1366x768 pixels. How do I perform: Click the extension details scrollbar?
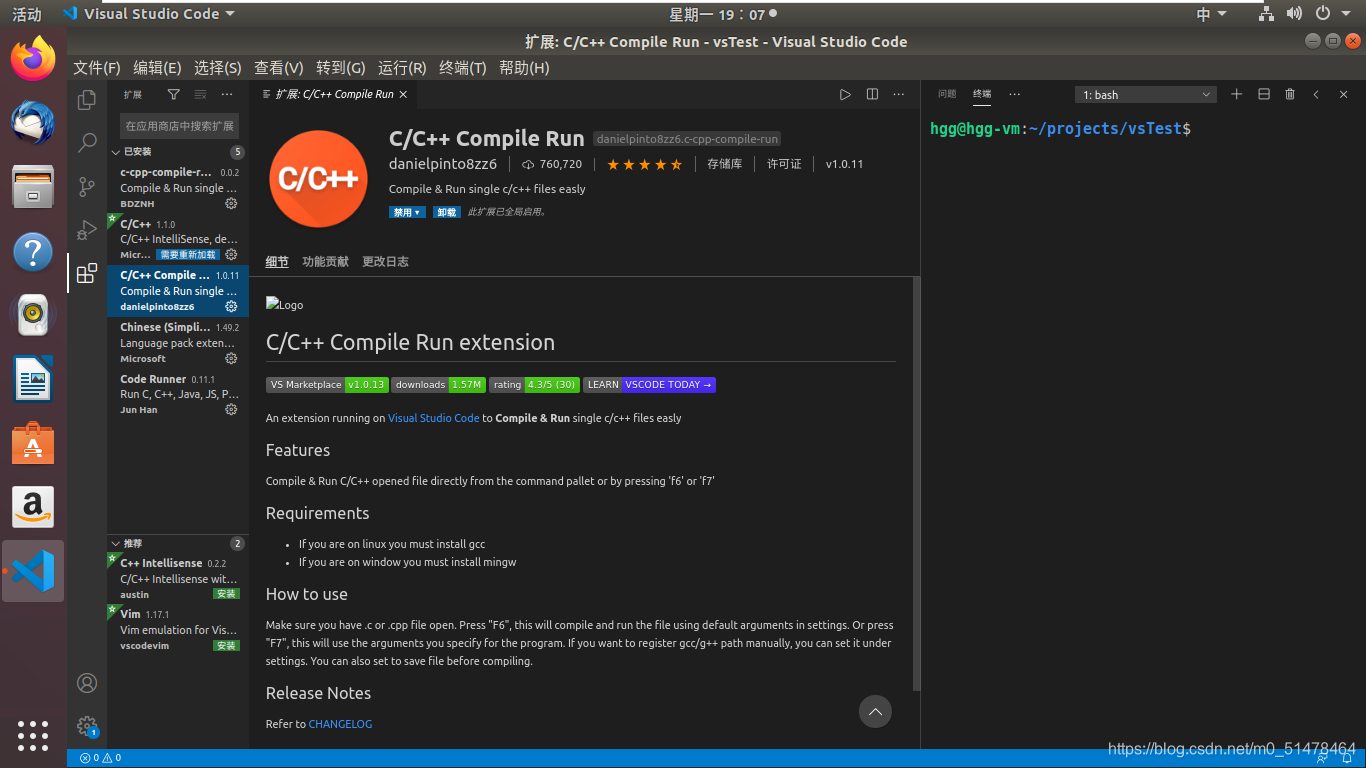(917, 485)
